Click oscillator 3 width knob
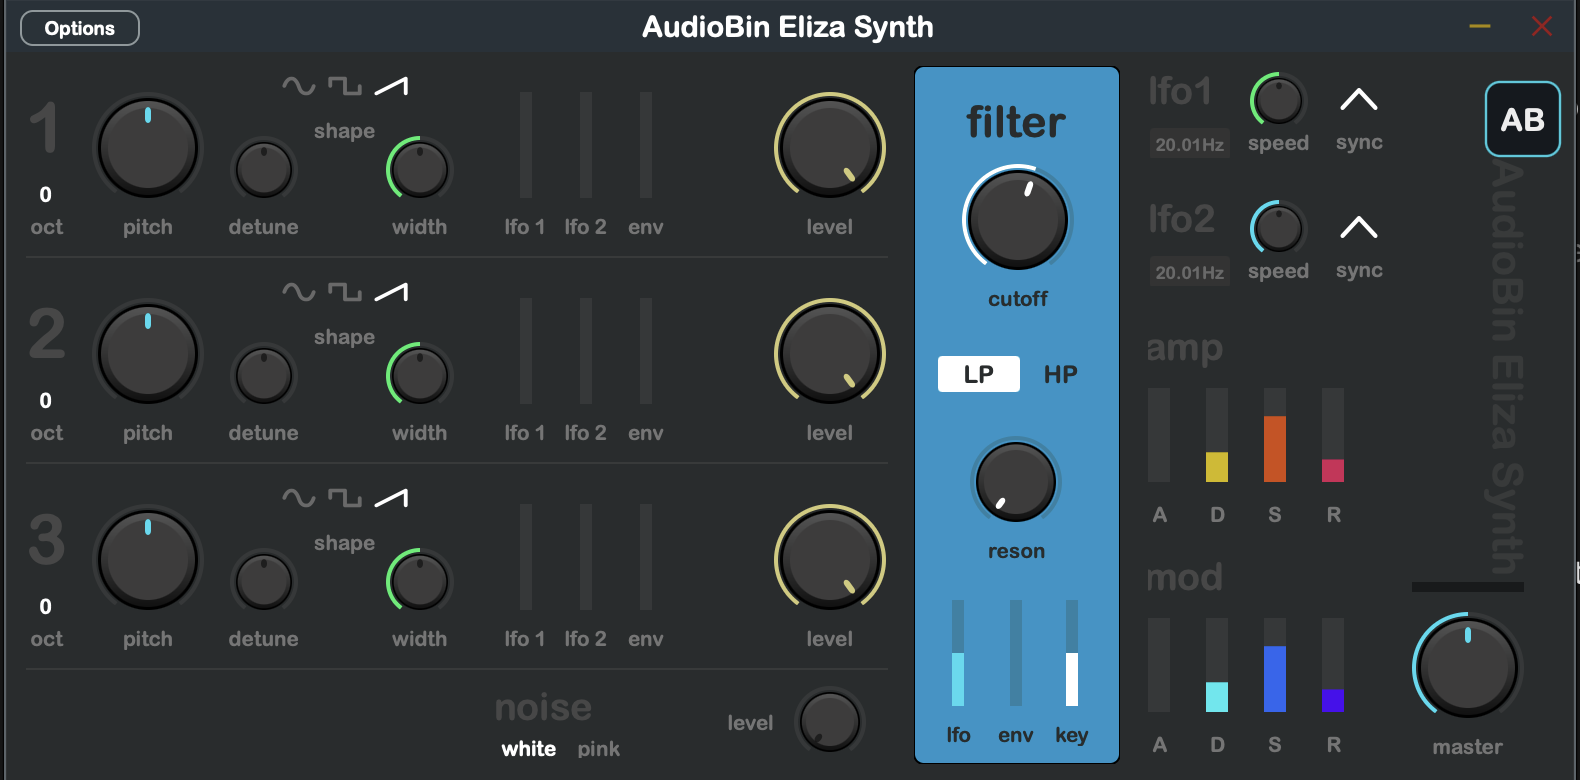The height and width of the screenshot is (780, 1580). pos(419,582)
